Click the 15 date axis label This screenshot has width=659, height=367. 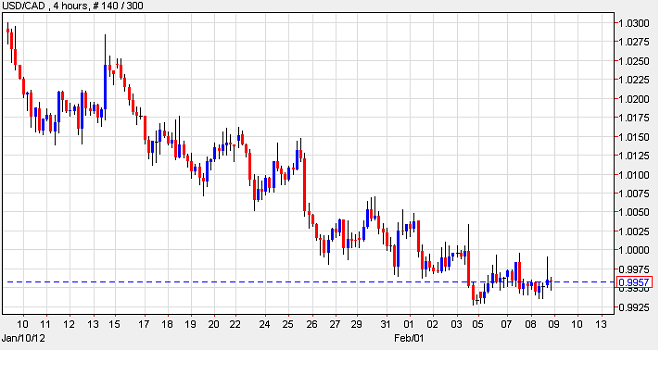coord(114,325)
